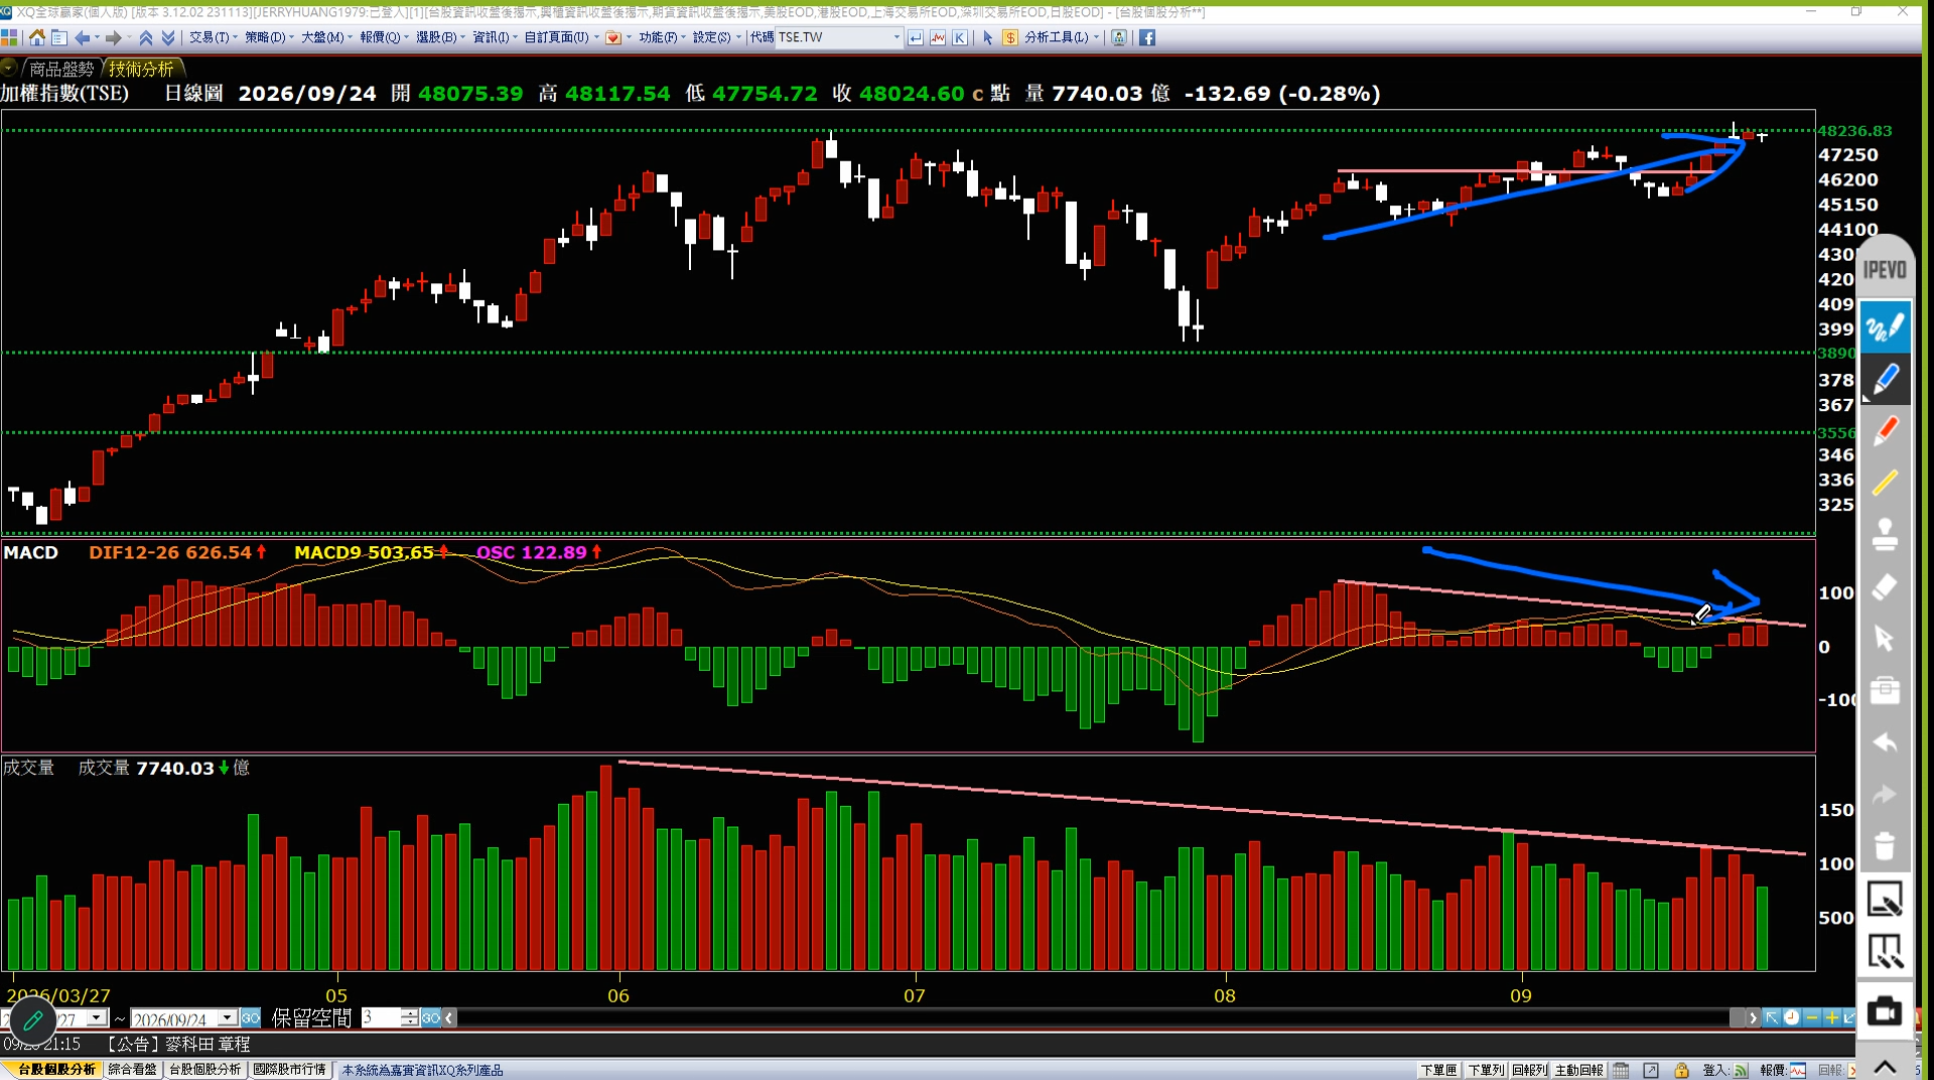Select the blue pen in IPEVO toolbar

pyautogui.click(x=1885, y=380)
